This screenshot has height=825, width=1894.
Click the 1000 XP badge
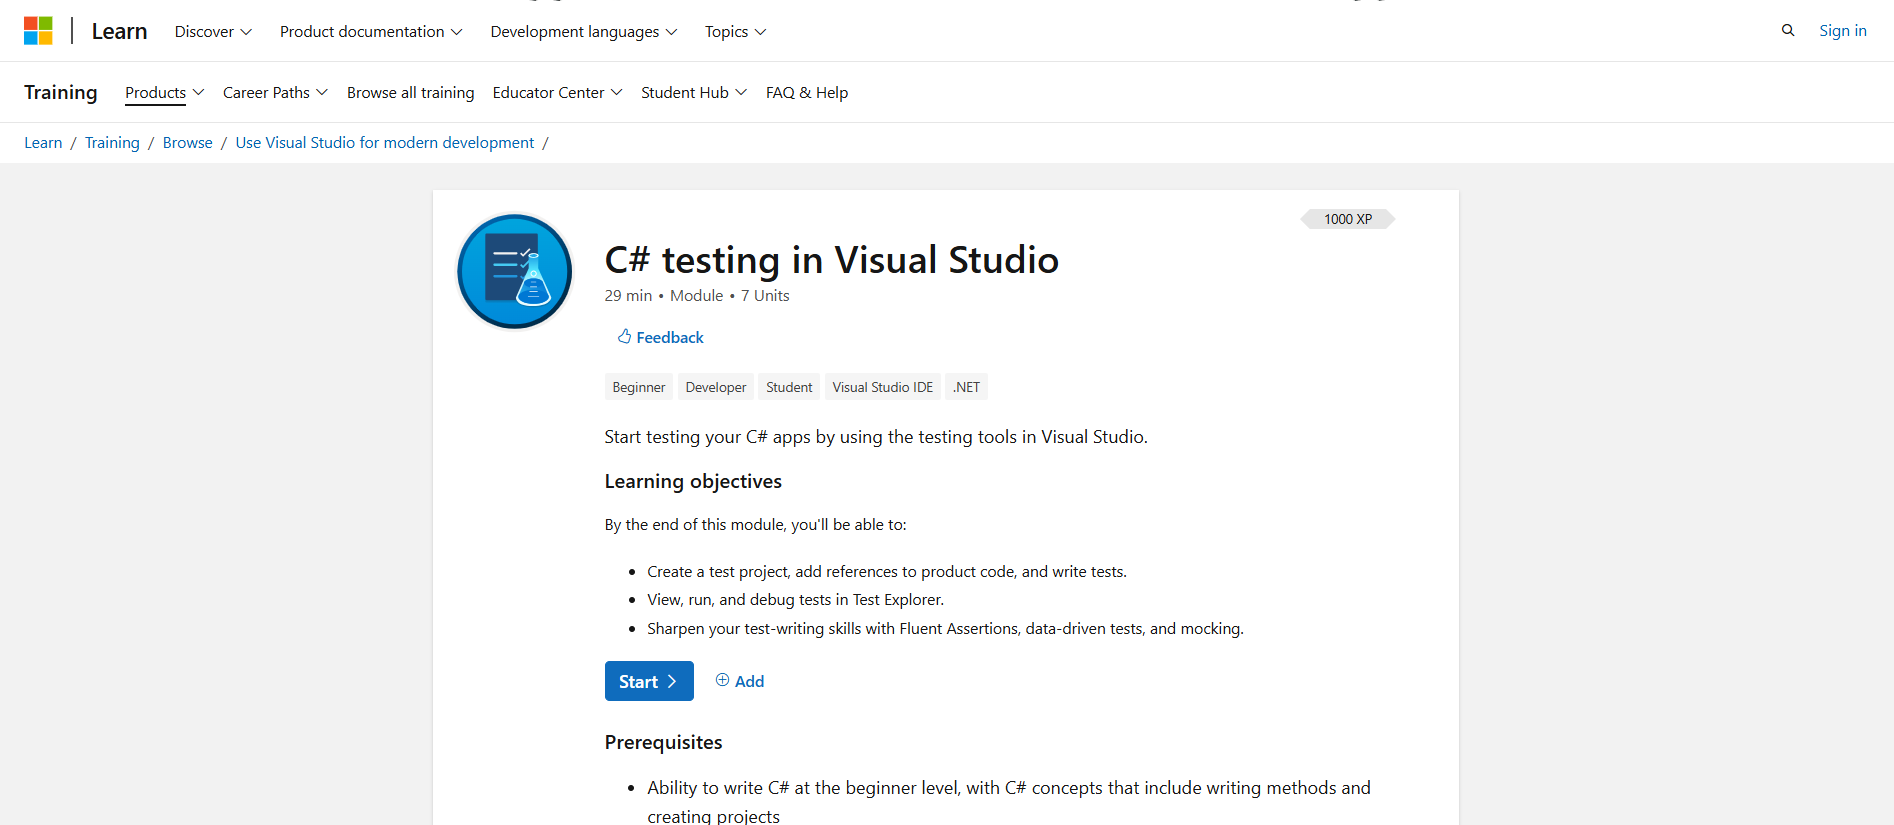[1347, 219]
